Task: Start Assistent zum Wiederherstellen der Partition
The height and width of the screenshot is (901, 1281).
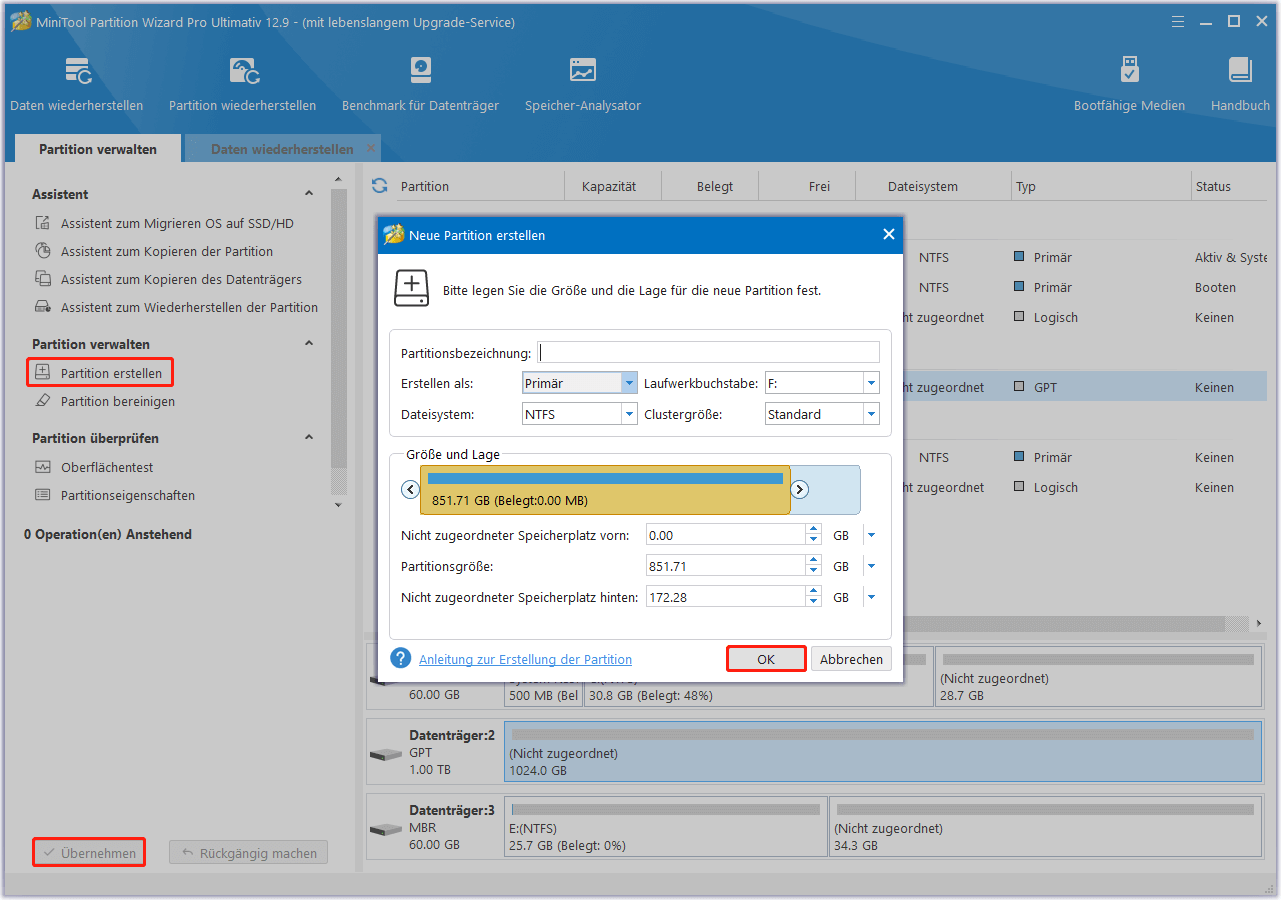Action: tap(176, 308)
